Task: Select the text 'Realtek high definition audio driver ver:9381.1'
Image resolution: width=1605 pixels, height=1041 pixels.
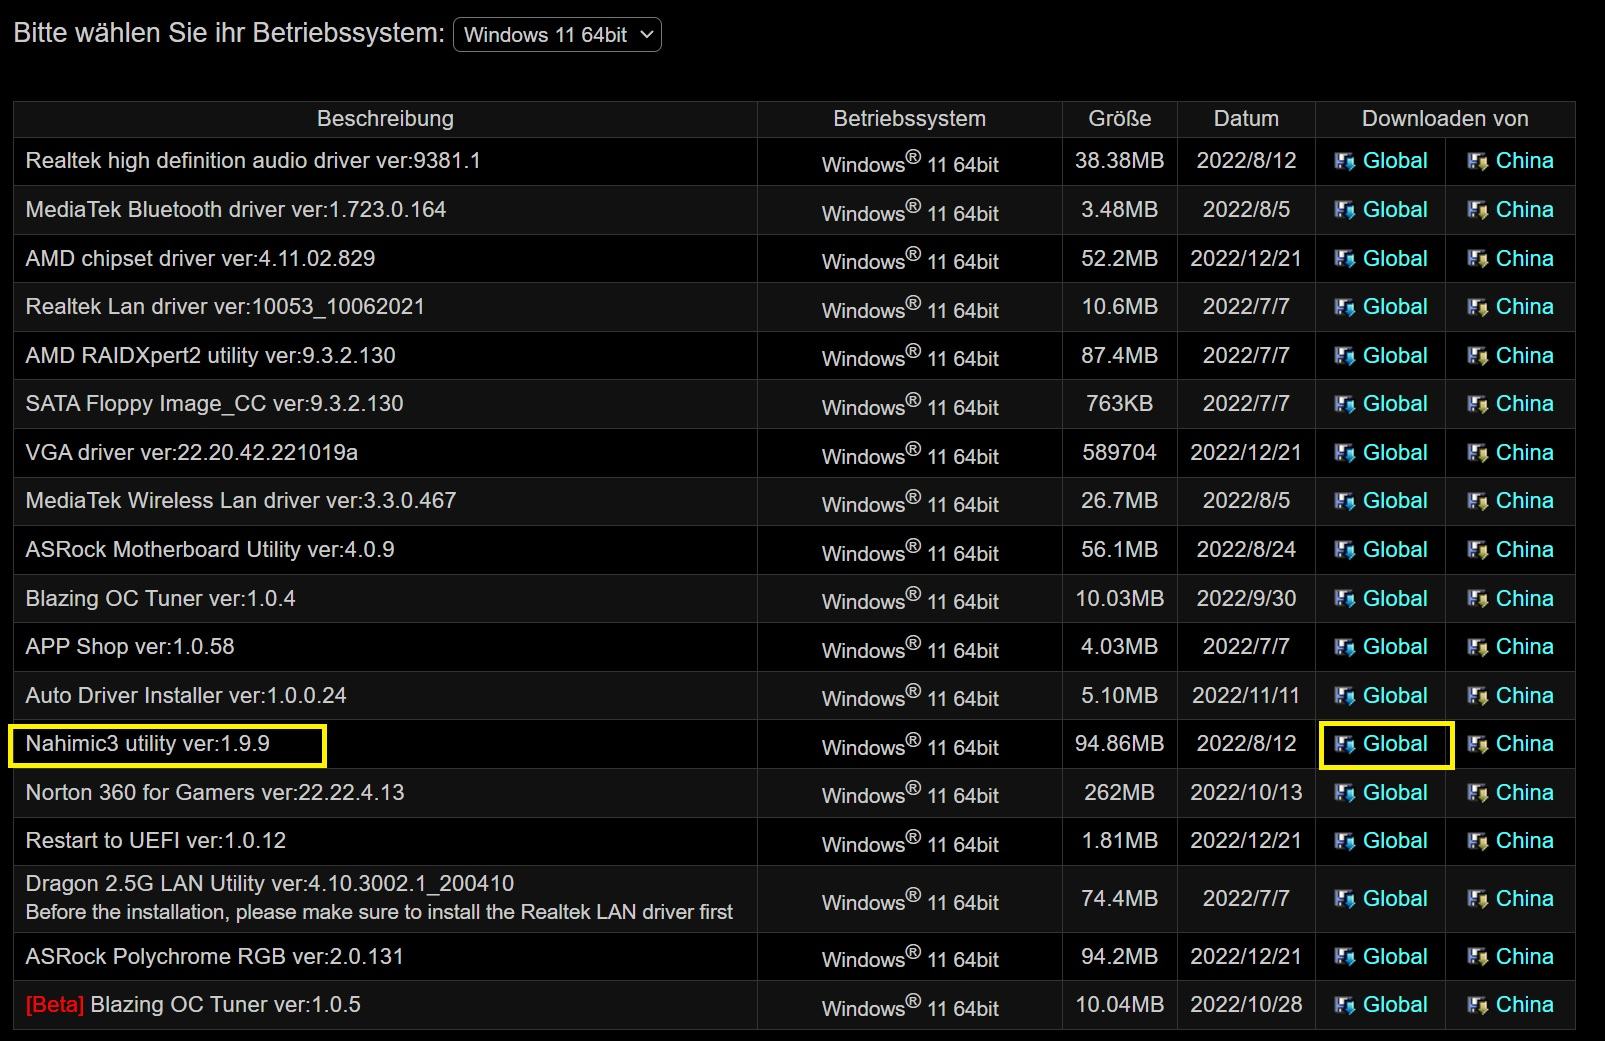Action: click(x=253, y=161)
